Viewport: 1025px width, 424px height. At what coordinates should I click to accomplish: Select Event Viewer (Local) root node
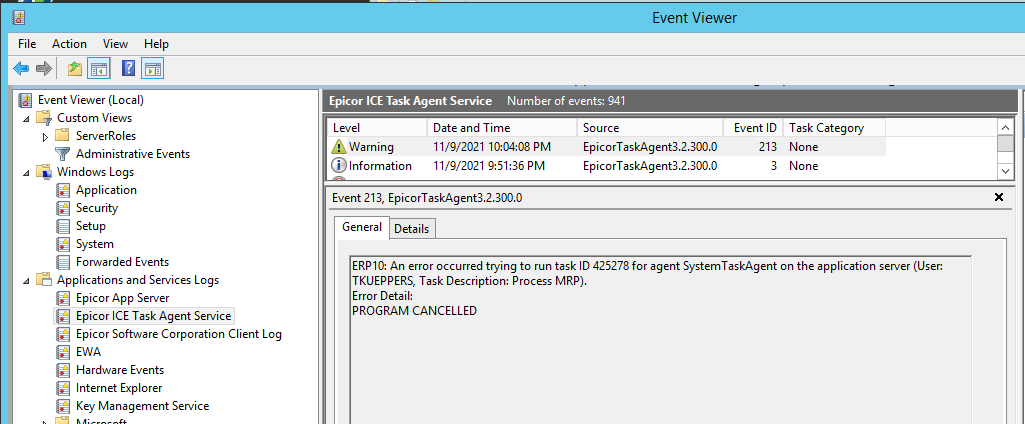[x=91, y=100]
